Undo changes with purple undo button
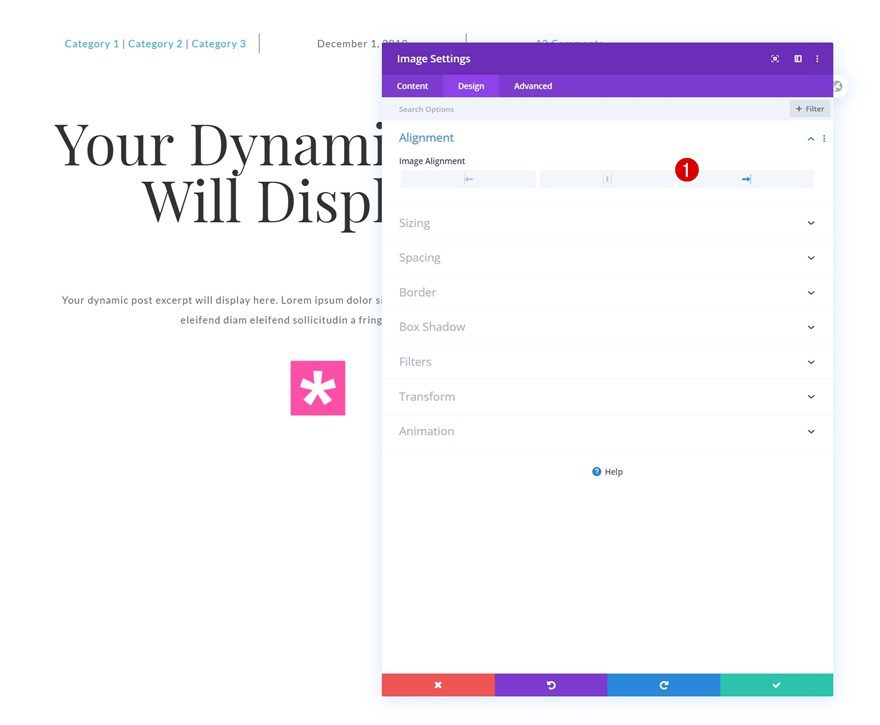 (x=551, y=685)
